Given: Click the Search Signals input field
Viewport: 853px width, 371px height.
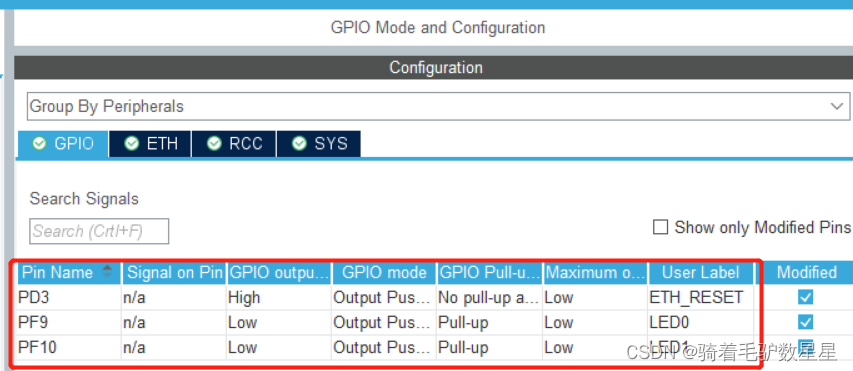Looking at the screenshot, I should [x=99, y=231].
